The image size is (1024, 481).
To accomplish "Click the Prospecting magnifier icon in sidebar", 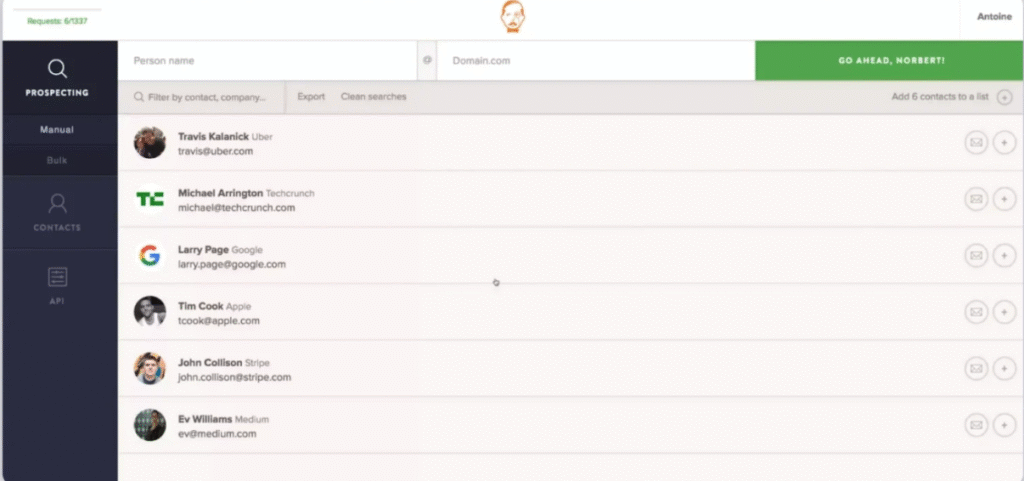I will tap(58, 68).
